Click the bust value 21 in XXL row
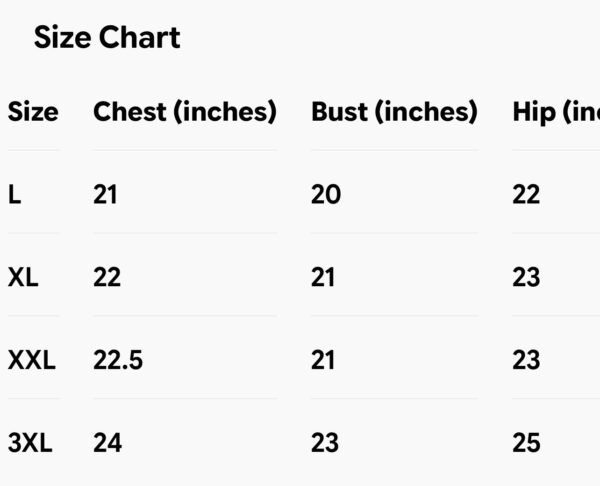Viewport: 600px width, 486px height. coord(323,360)
